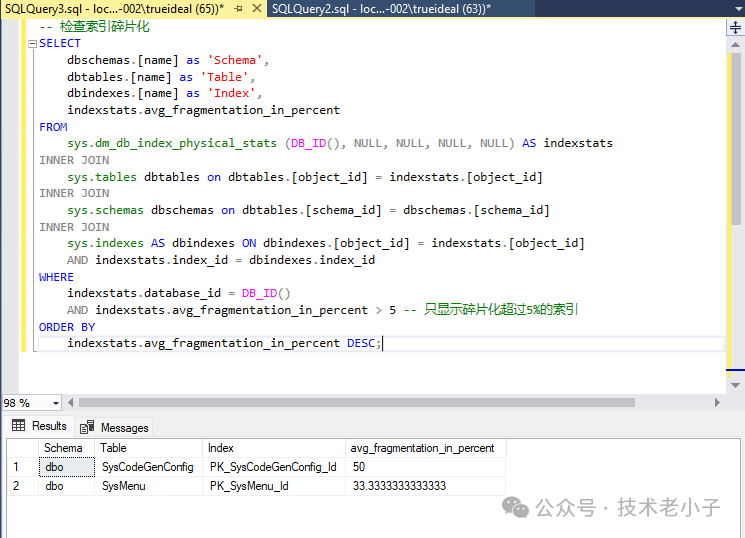Select the dbo cell in row 2
The image size is (745, 538).
tap(67, 486)
